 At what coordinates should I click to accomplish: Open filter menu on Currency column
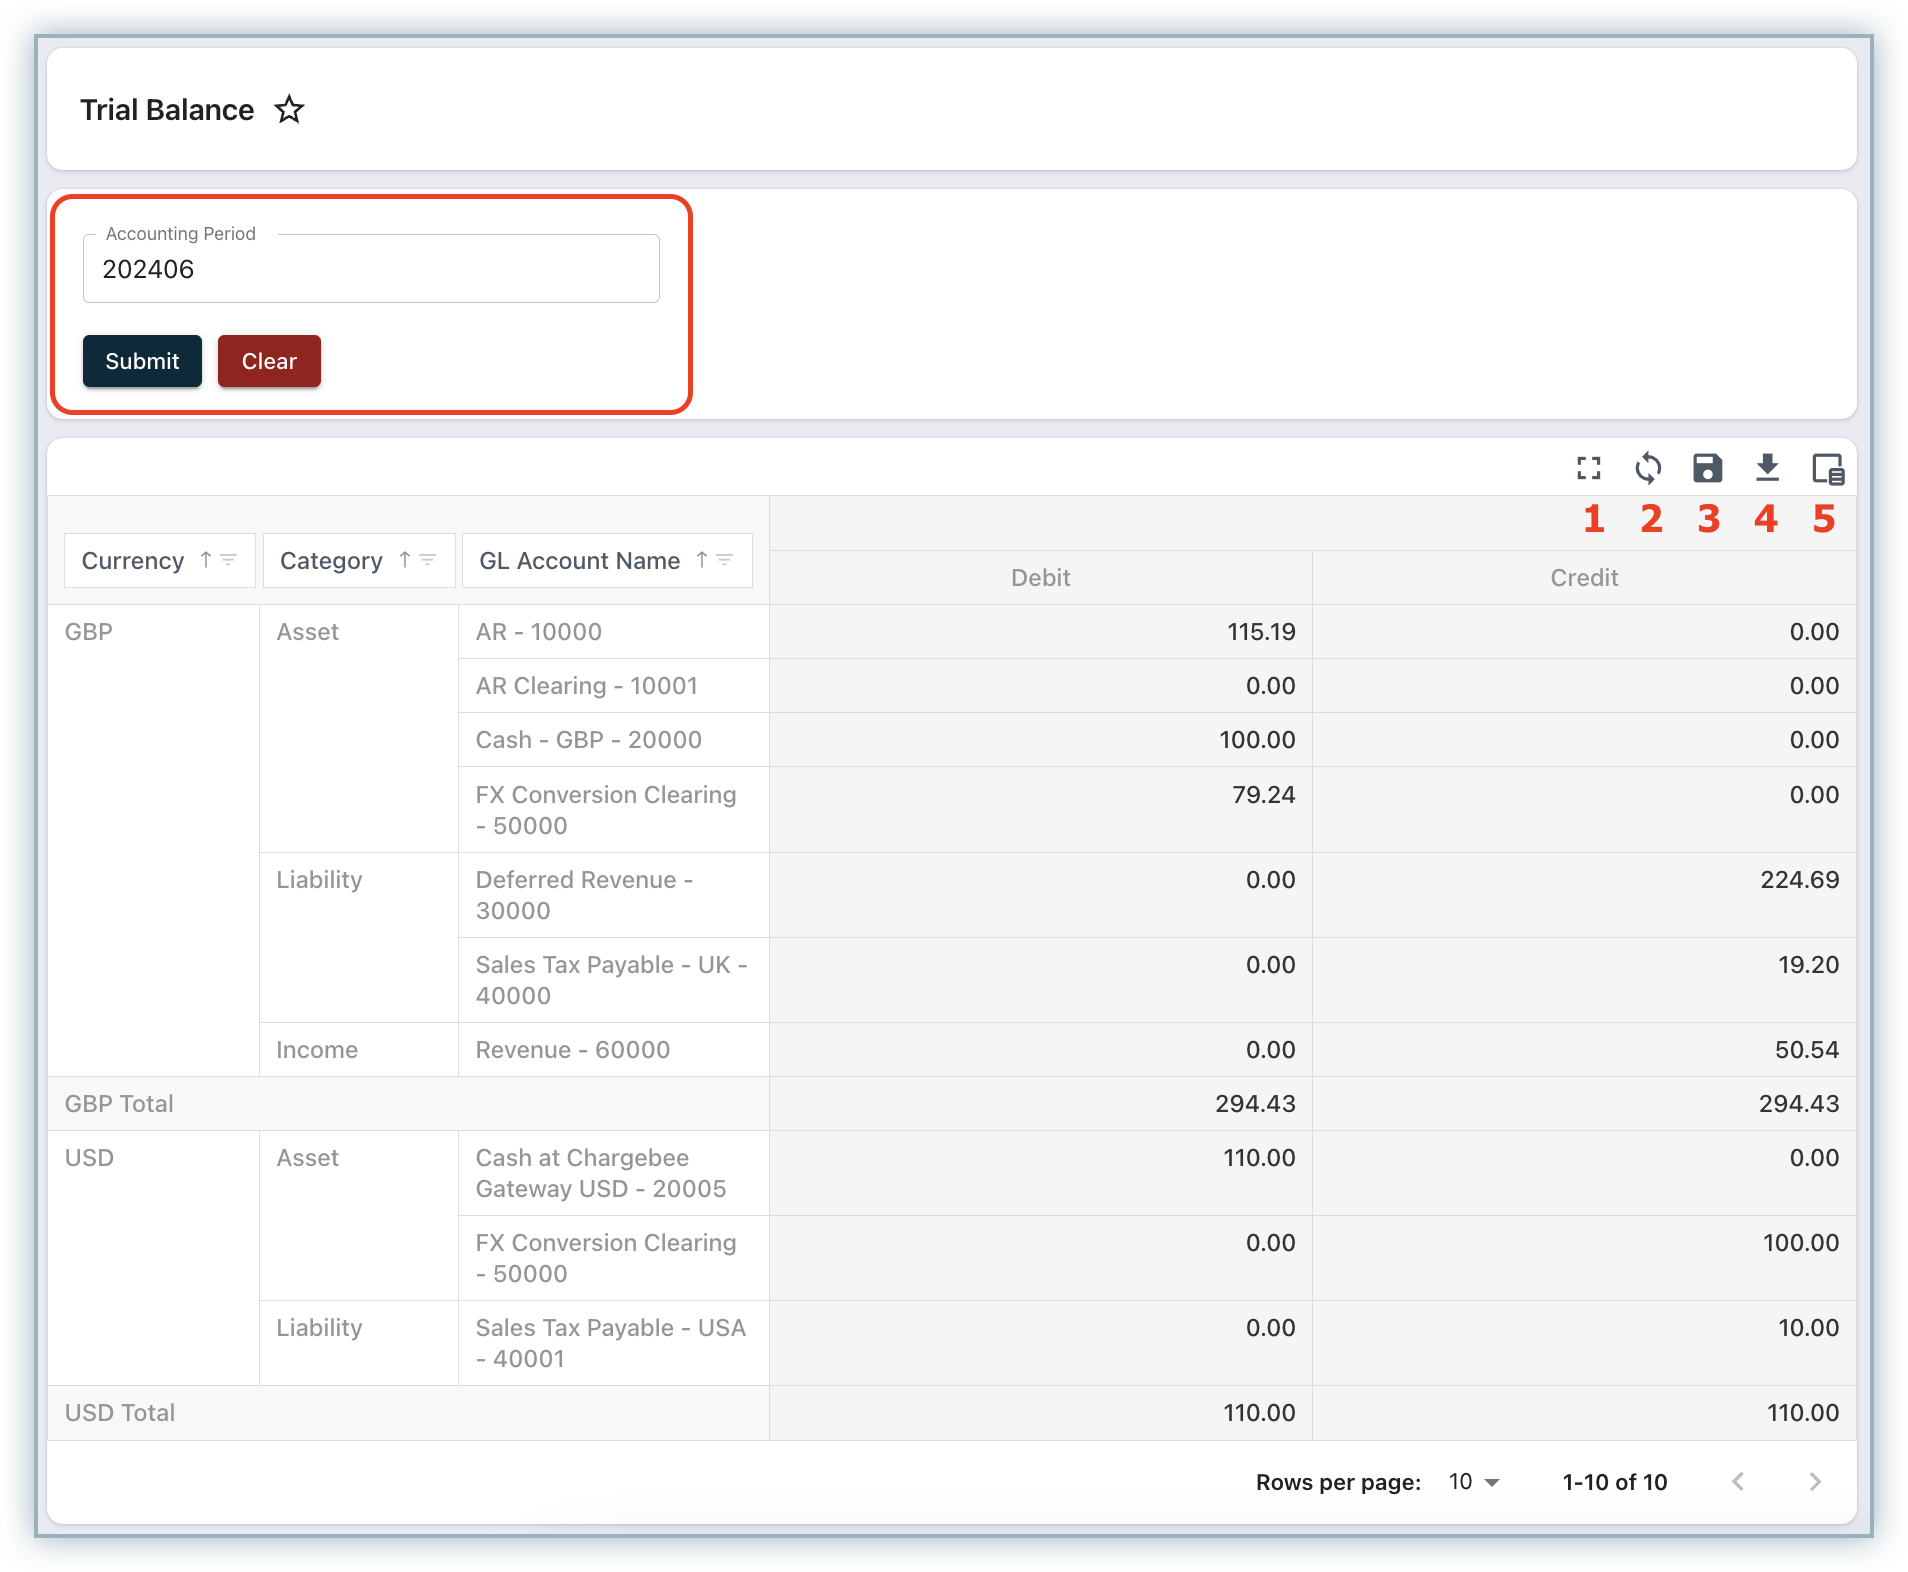pos(229,560)
